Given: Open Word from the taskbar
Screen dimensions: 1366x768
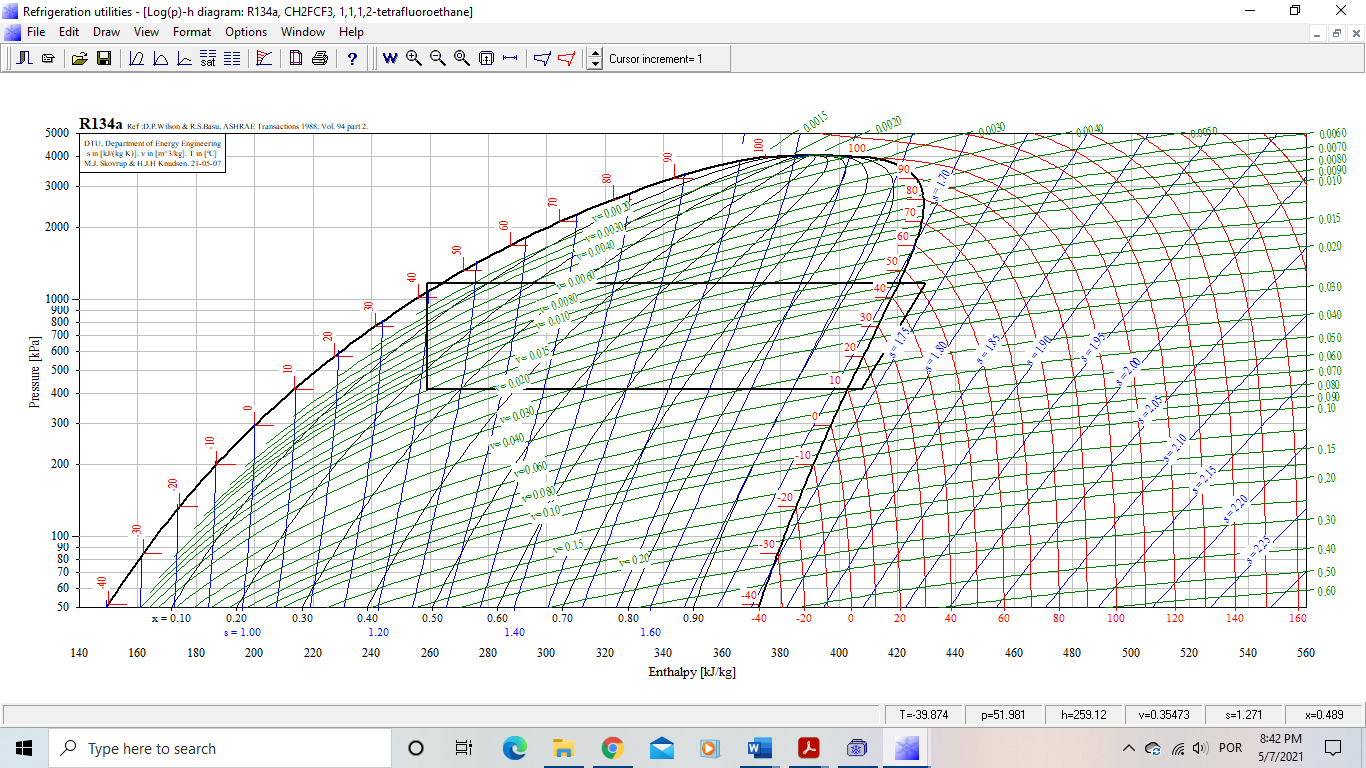Looking at the screenshot, I should tap(759, 748).
